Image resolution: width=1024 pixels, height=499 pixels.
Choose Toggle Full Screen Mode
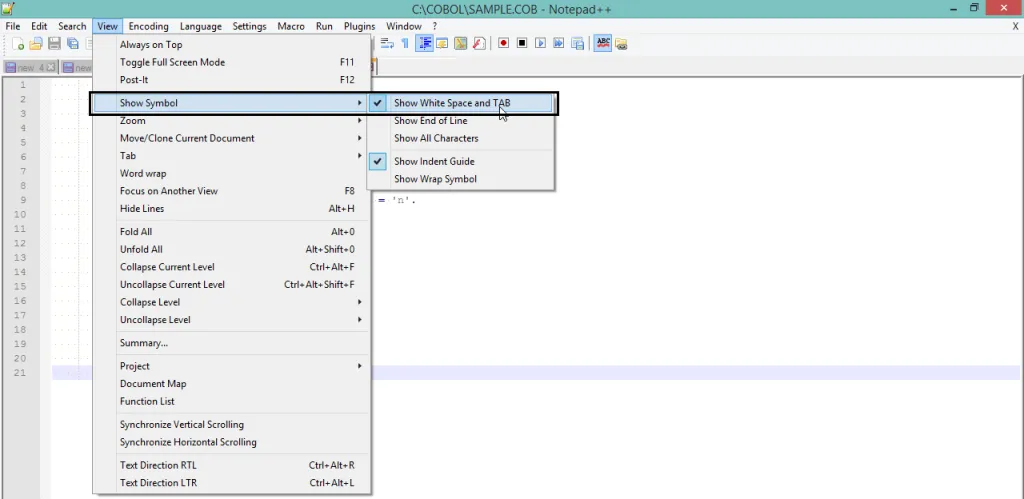[232, 63]
